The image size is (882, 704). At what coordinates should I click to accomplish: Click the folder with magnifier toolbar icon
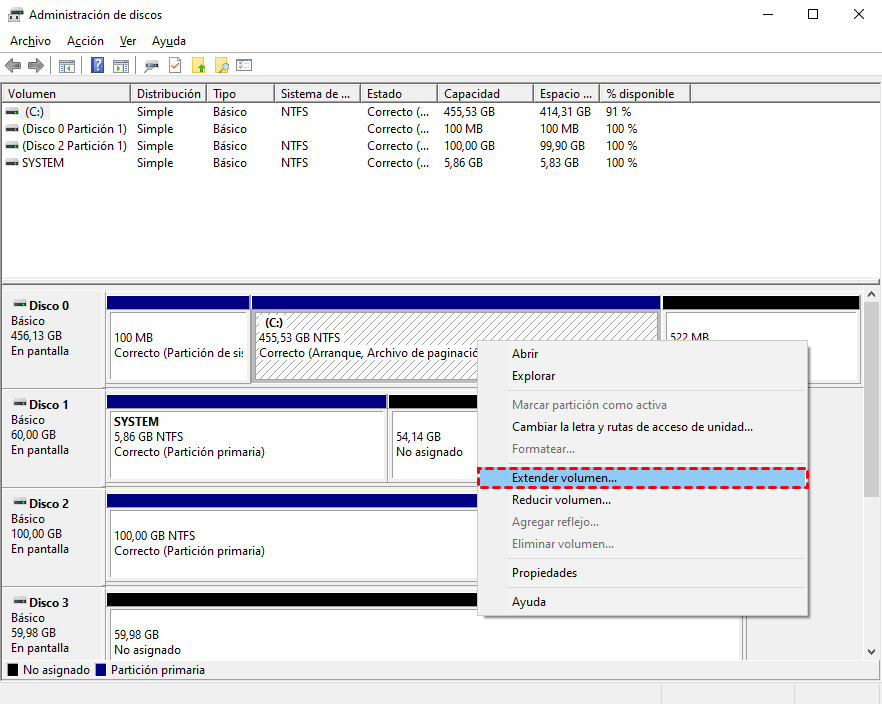pyautogui.click(x=221, y=66)
